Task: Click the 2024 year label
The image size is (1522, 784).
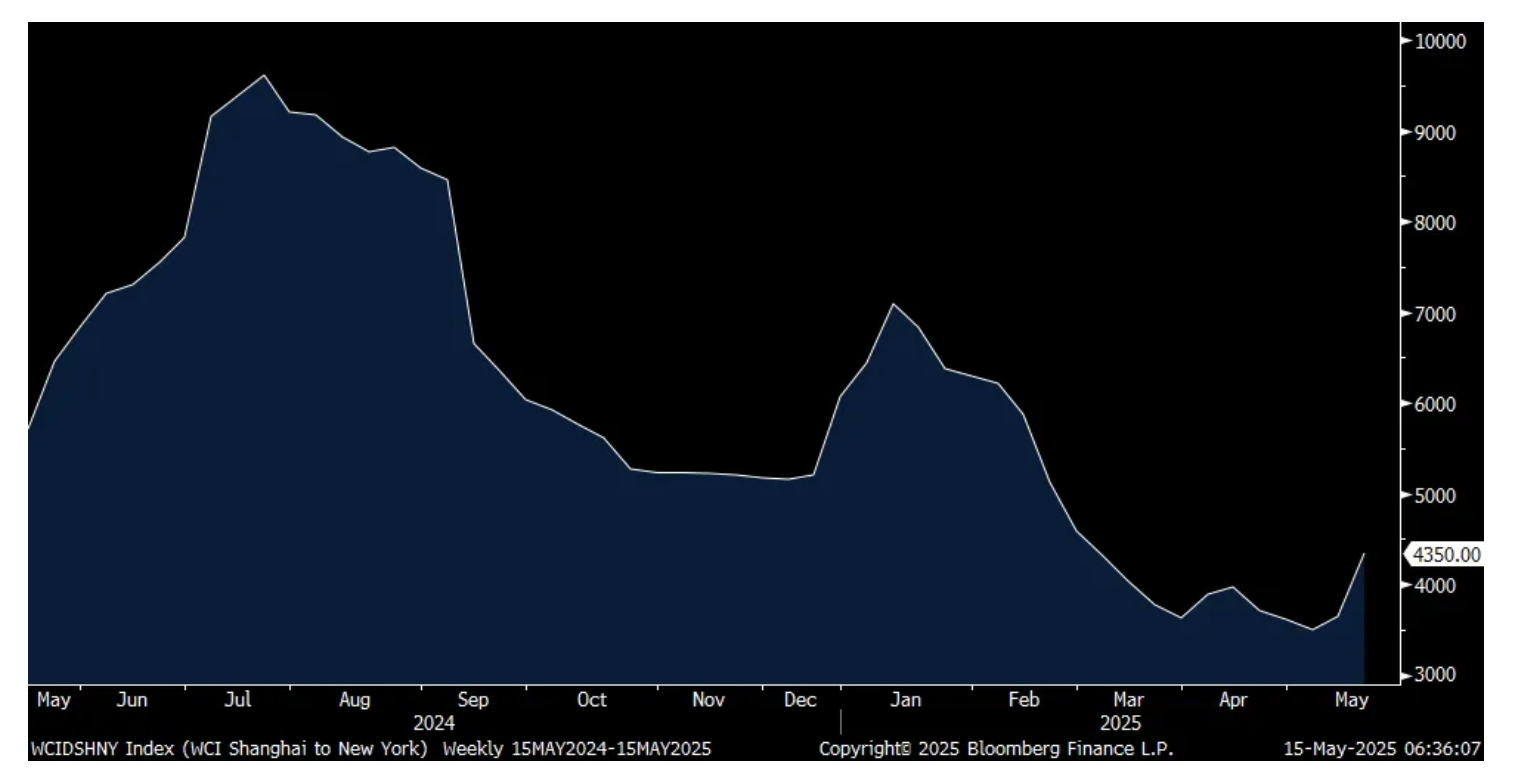Action: click(434, 722)
